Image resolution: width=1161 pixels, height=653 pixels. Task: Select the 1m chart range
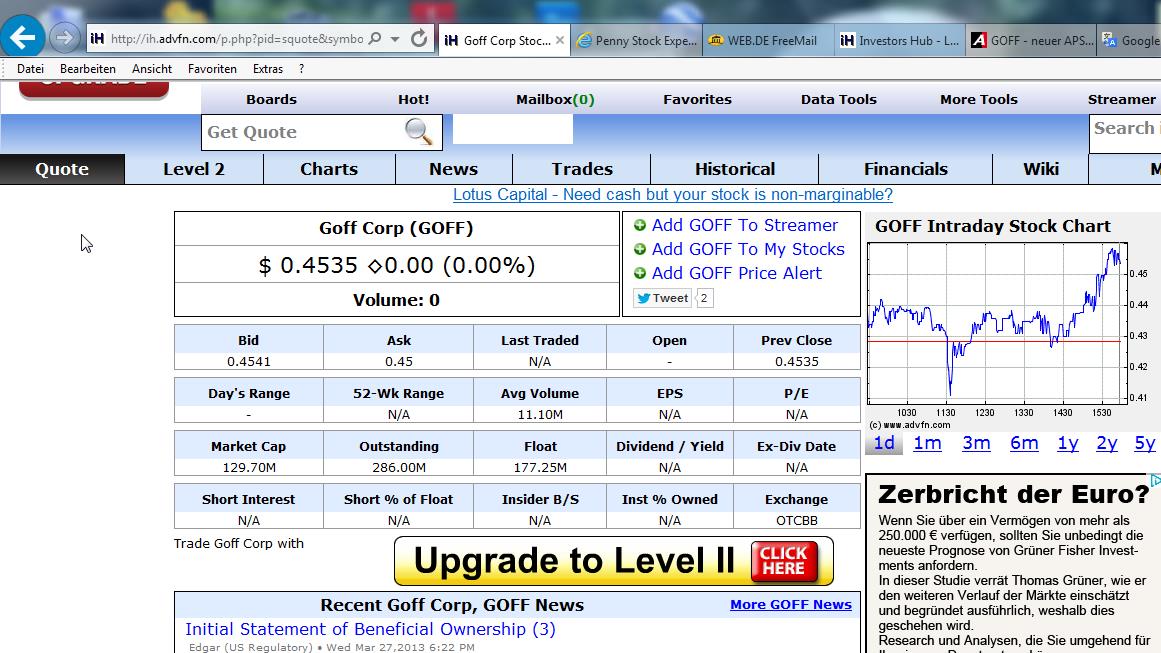pyautogui.click(x=927, y=443)
